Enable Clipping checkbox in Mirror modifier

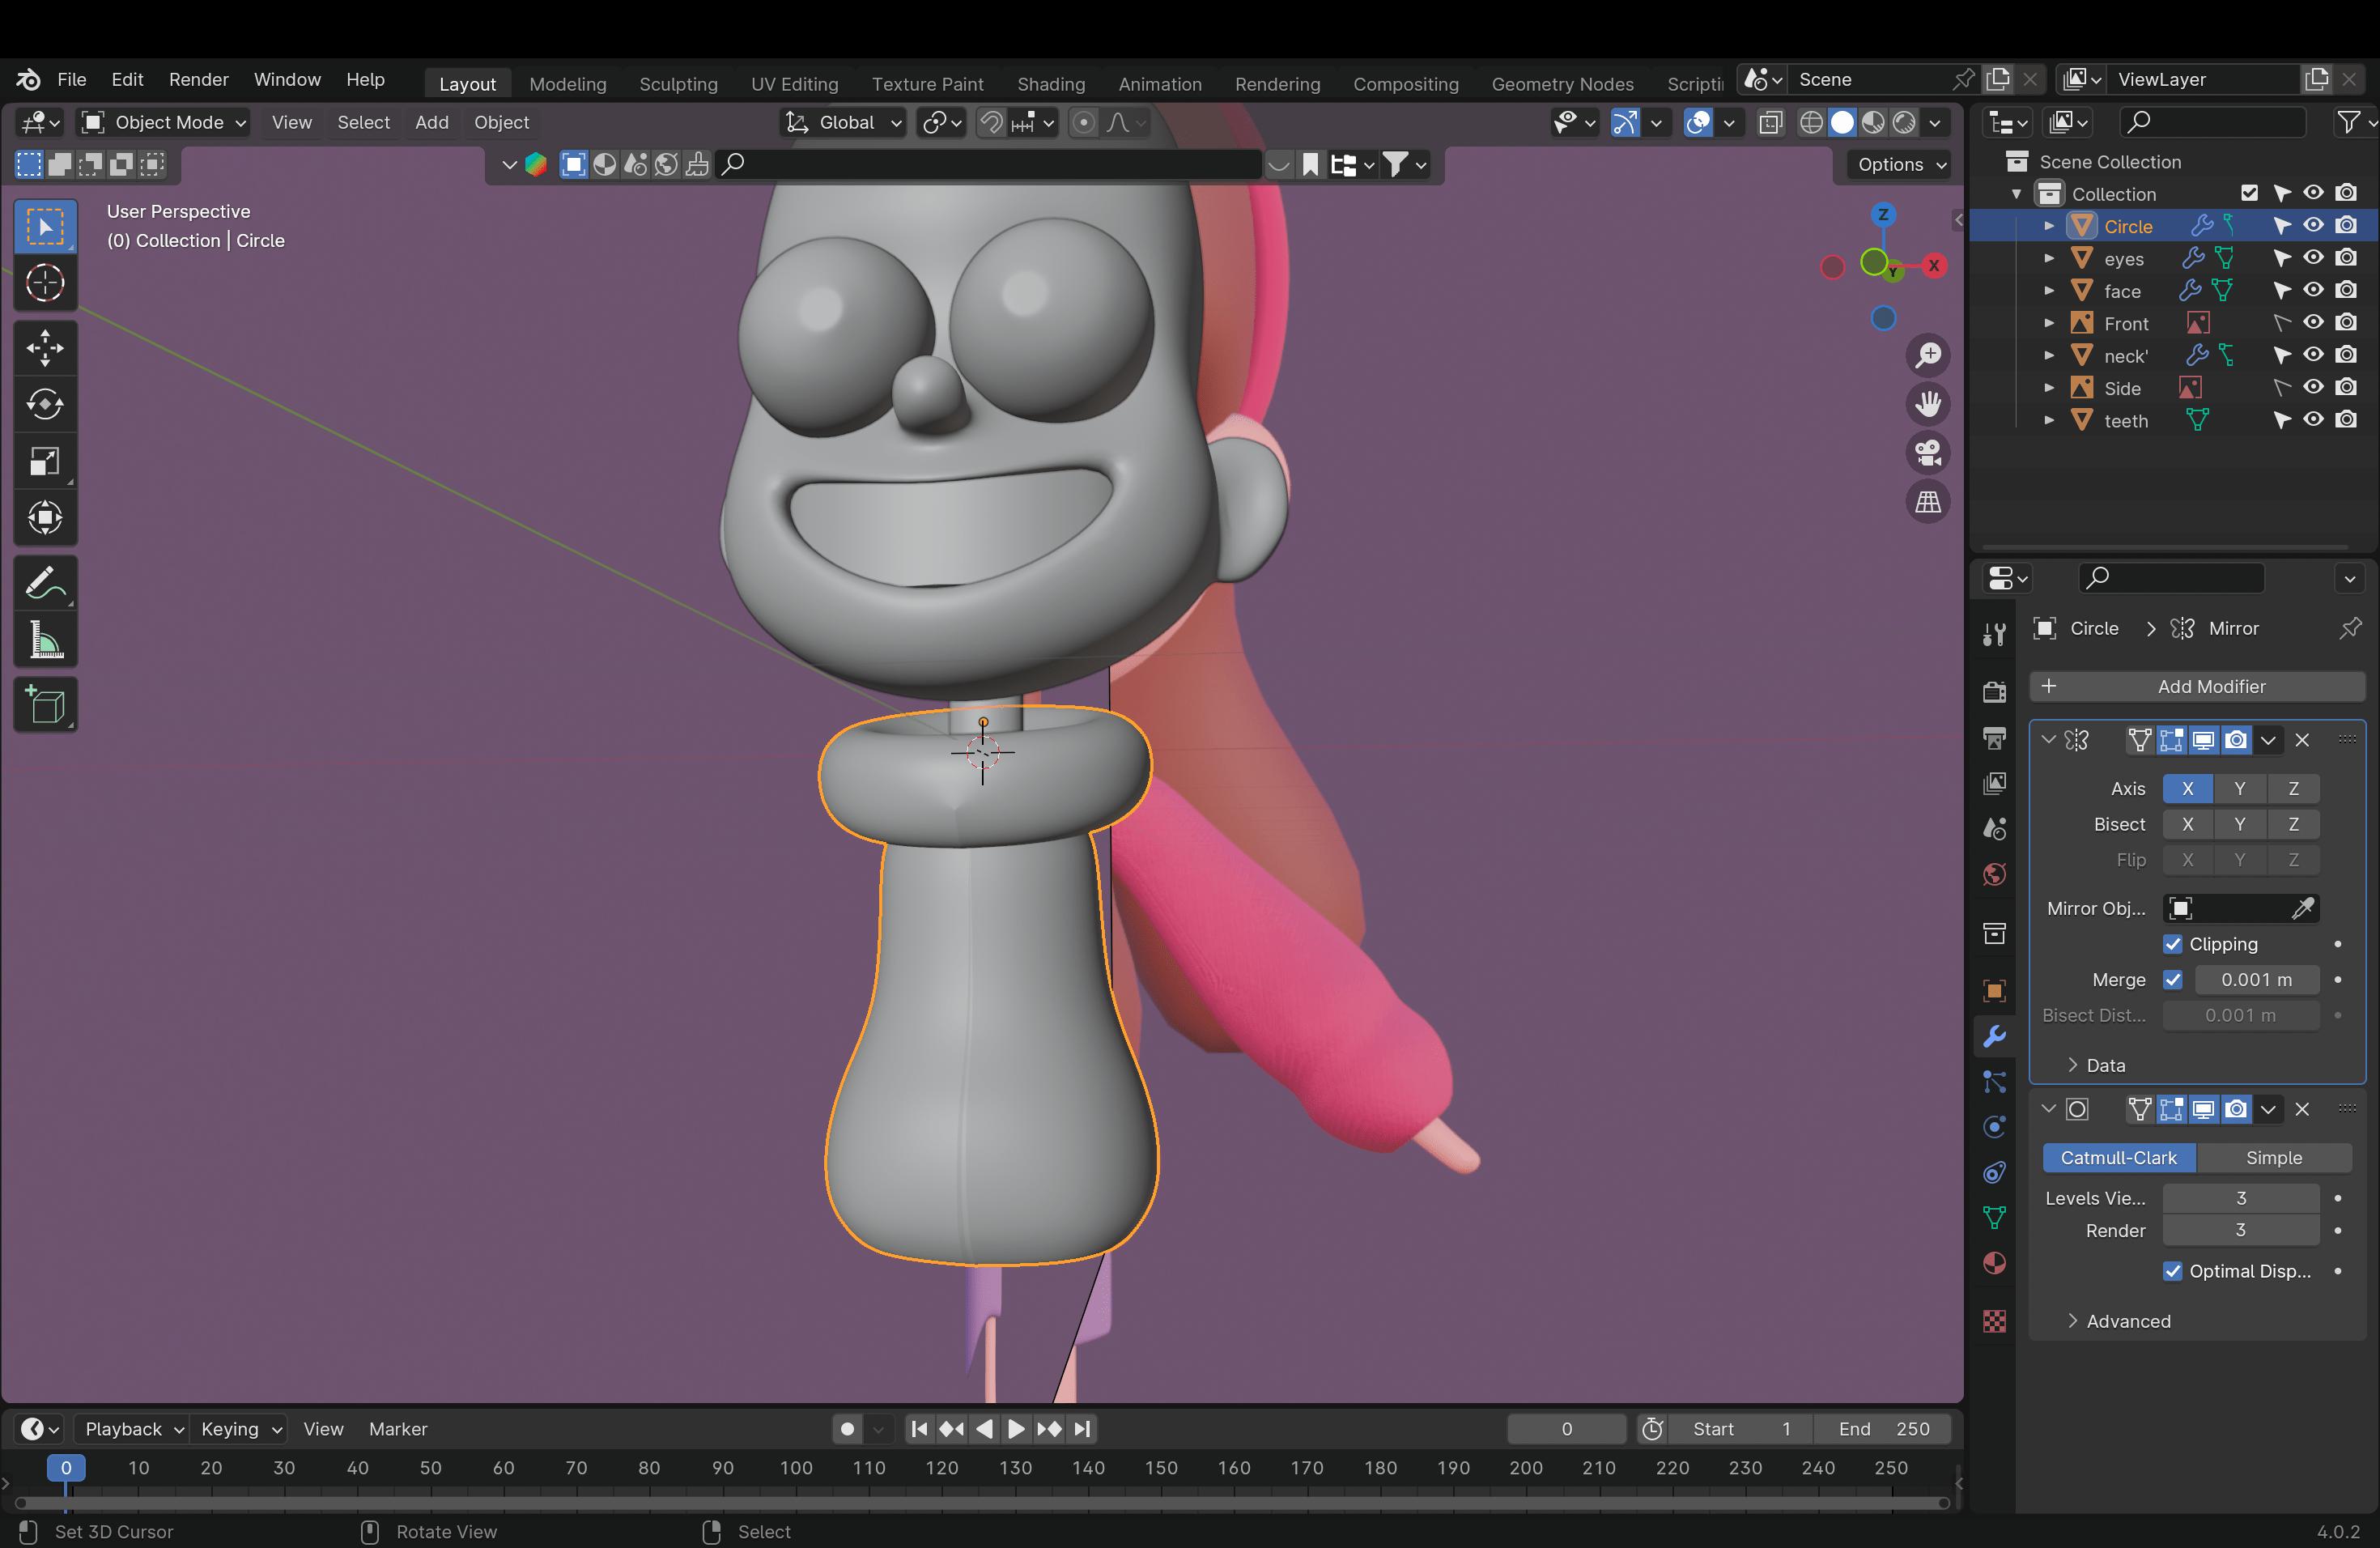(x=2174, y=942)
